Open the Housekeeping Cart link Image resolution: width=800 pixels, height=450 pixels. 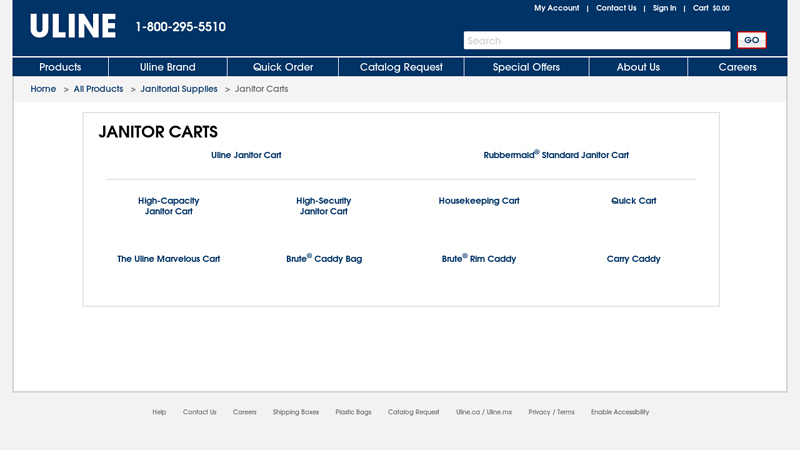click(479, 201)
